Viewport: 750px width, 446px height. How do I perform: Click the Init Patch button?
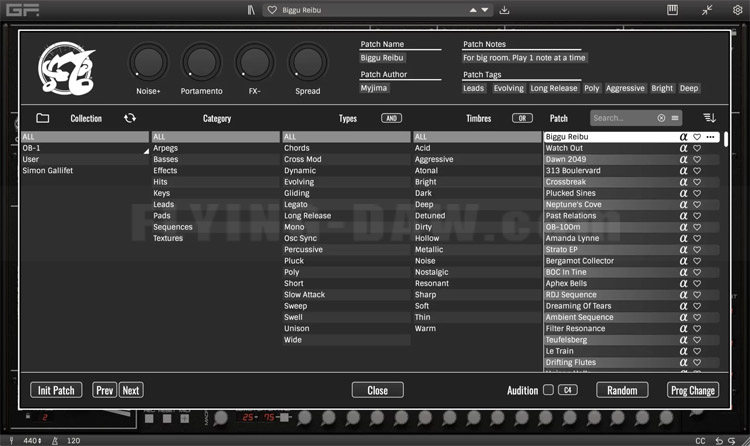tap(56, 390)
